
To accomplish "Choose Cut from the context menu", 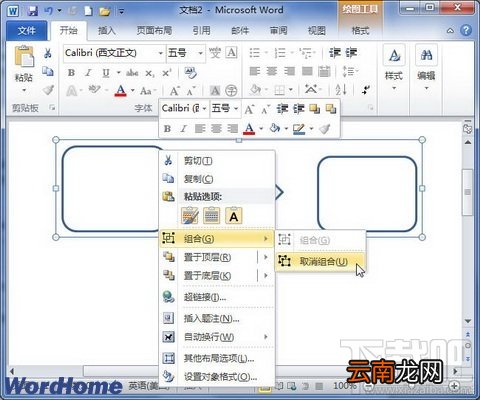I will [x=217, y=161].
